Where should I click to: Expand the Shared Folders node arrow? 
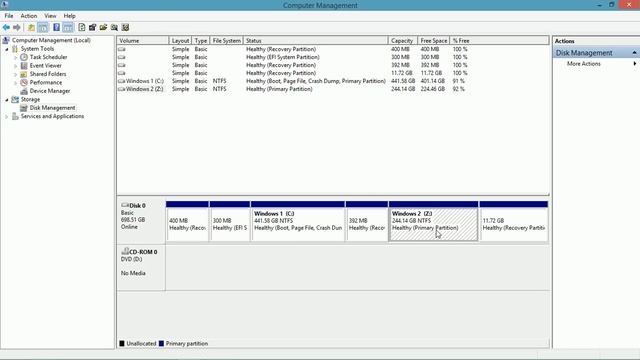16,74
